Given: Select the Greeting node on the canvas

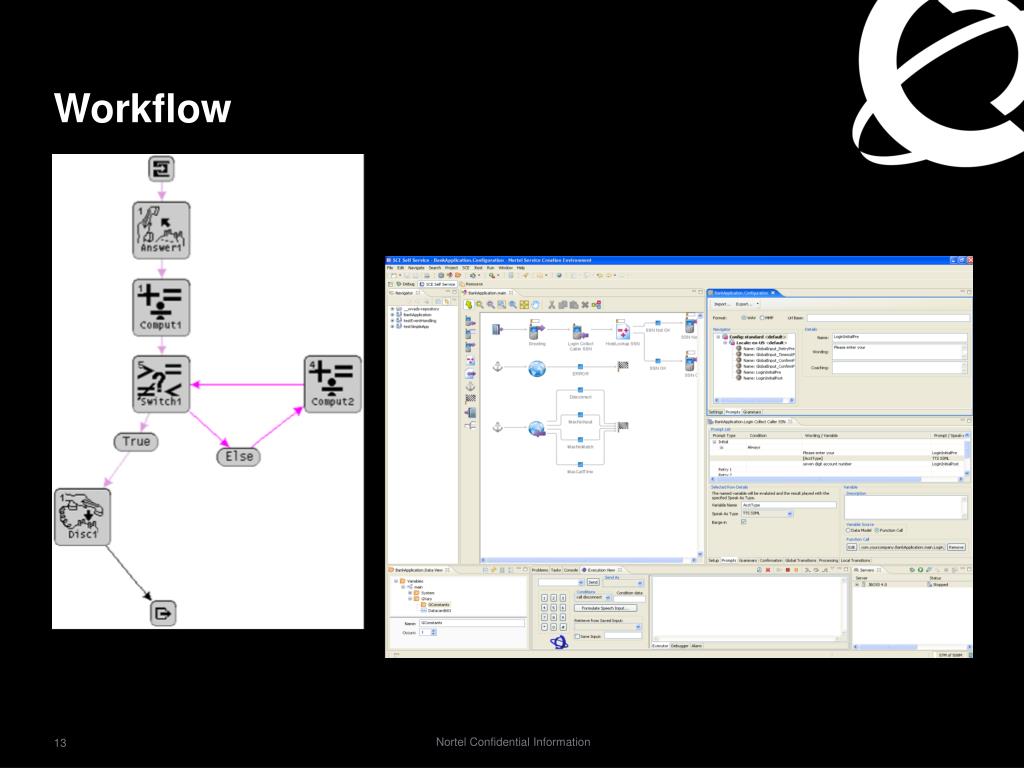Looking at the screenshot, I should (537, 332).
